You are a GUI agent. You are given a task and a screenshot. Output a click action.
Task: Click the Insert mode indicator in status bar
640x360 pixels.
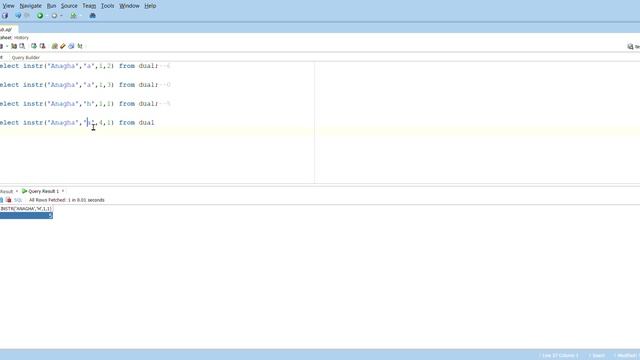point(598,356)
